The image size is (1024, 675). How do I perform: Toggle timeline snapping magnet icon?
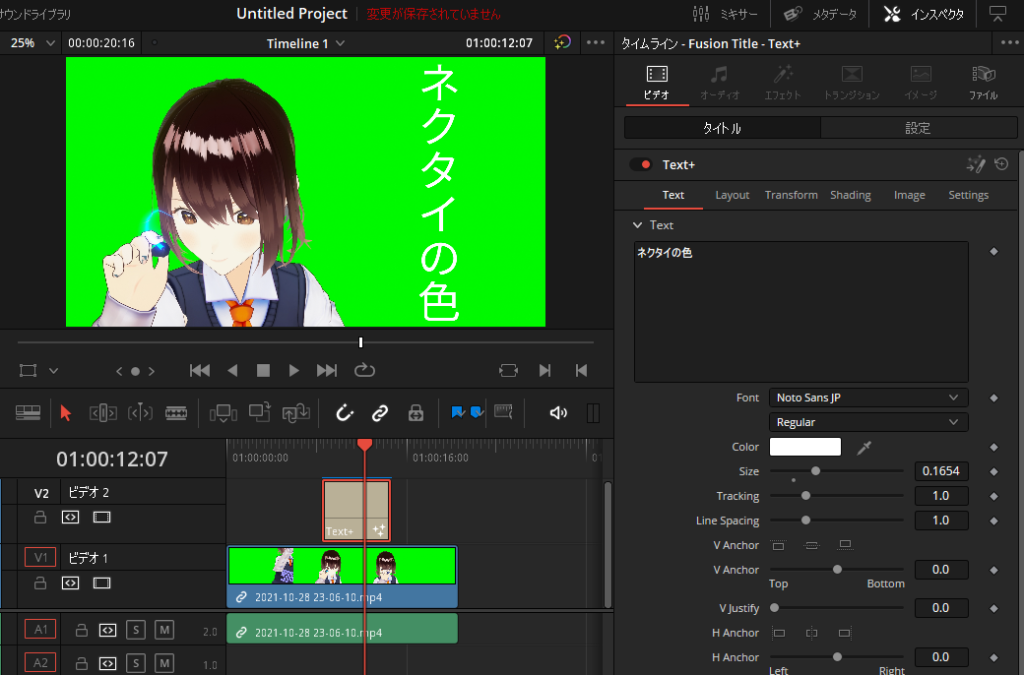coord(344,413)
